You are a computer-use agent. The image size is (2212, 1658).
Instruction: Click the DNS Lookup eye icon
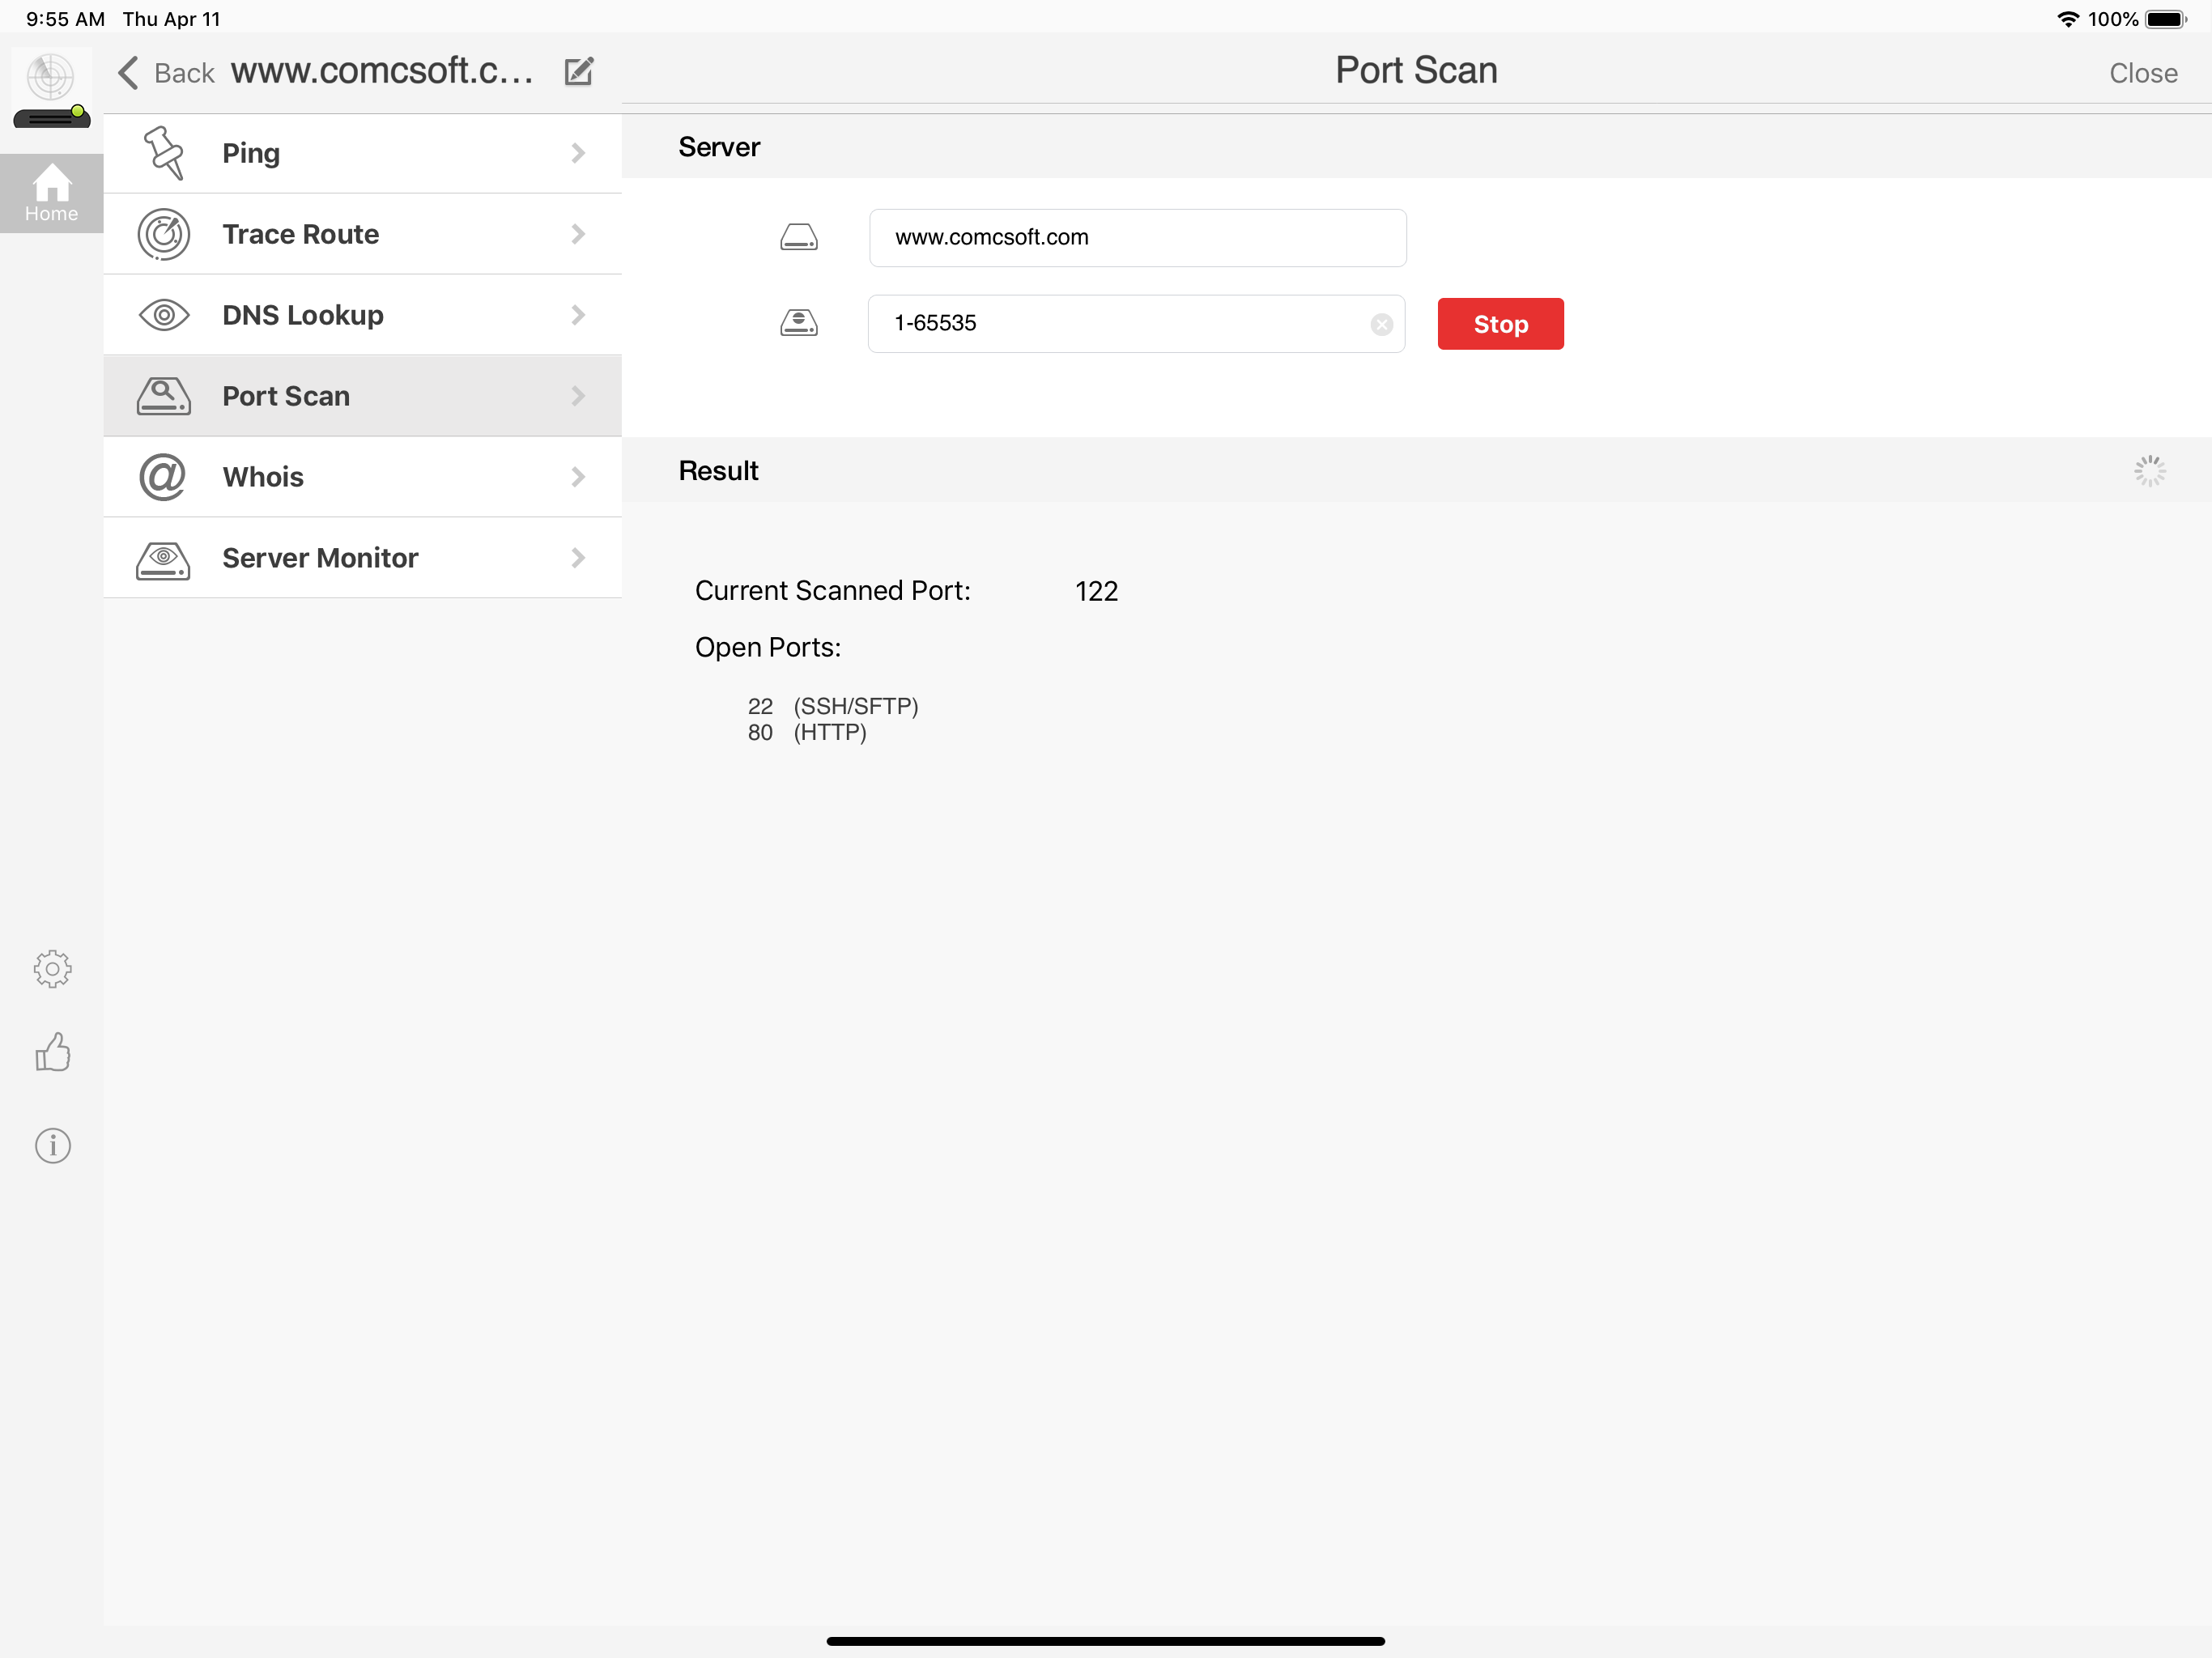[163, 315]
